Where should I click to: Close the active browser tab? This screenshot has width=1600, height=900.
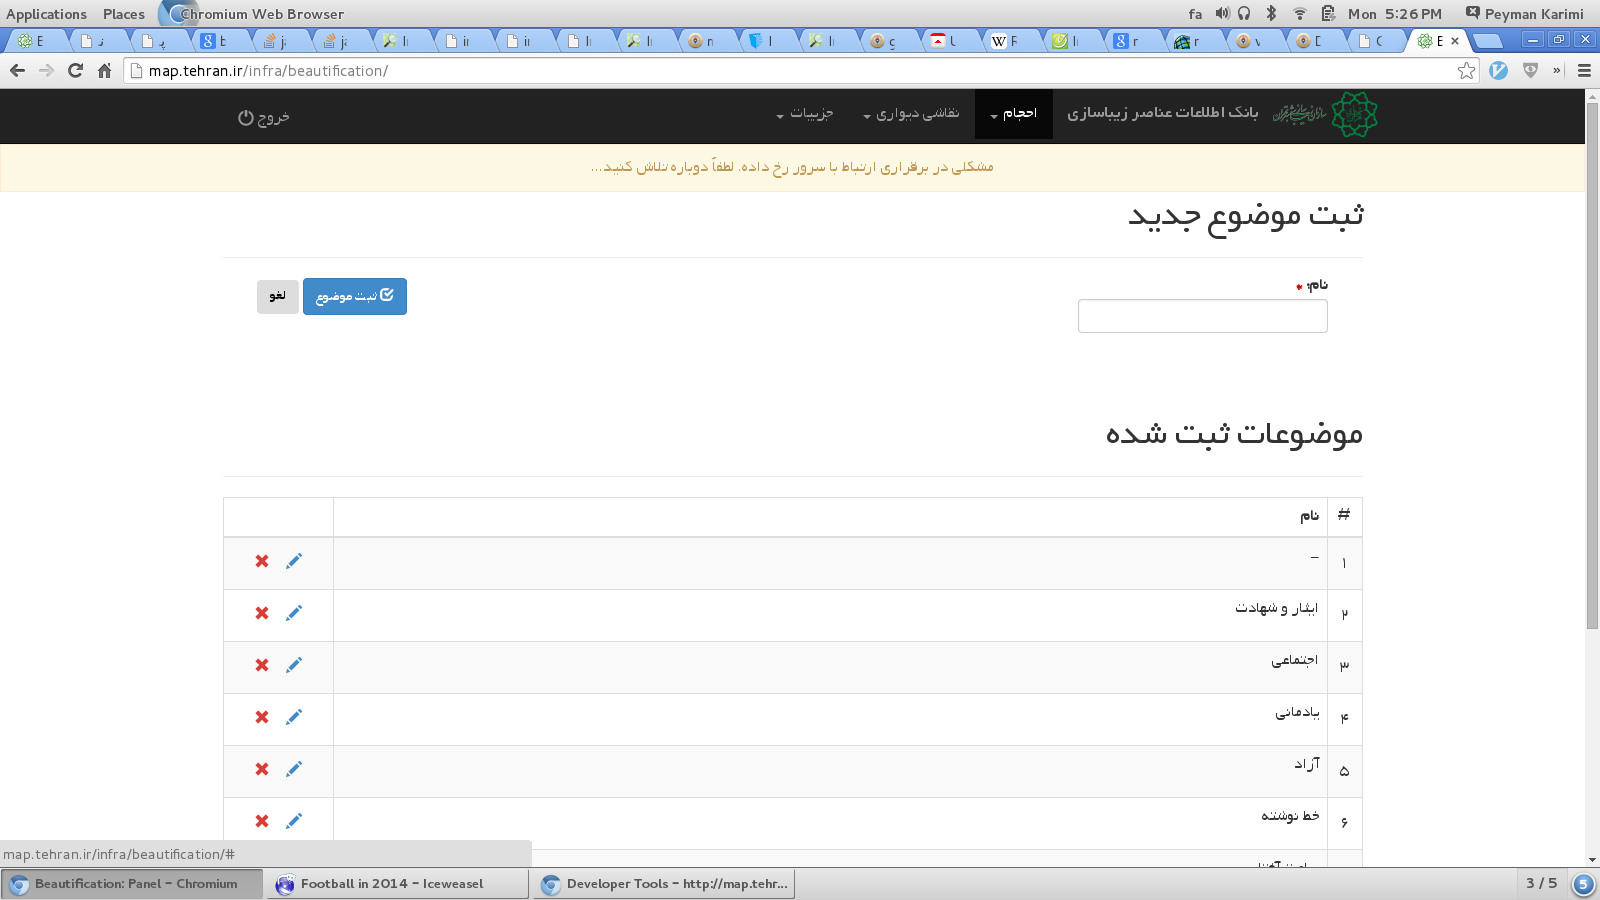(x=1455, y=41)
